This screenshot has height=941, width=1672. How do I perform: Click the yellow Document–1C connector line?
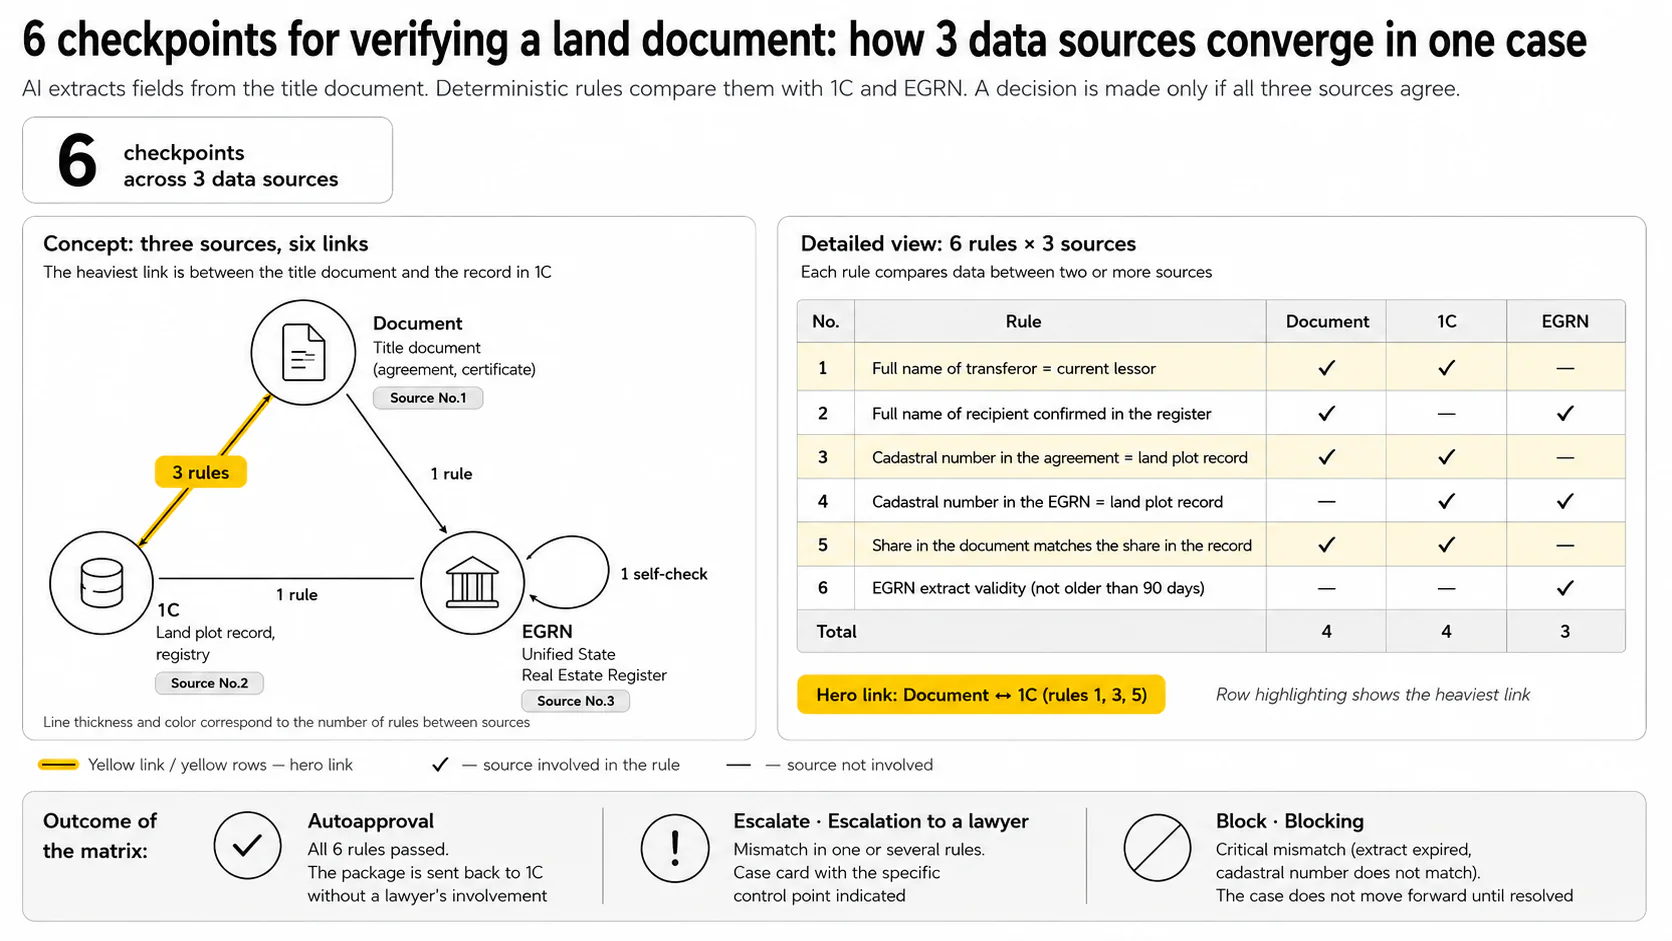pos(204,471)
